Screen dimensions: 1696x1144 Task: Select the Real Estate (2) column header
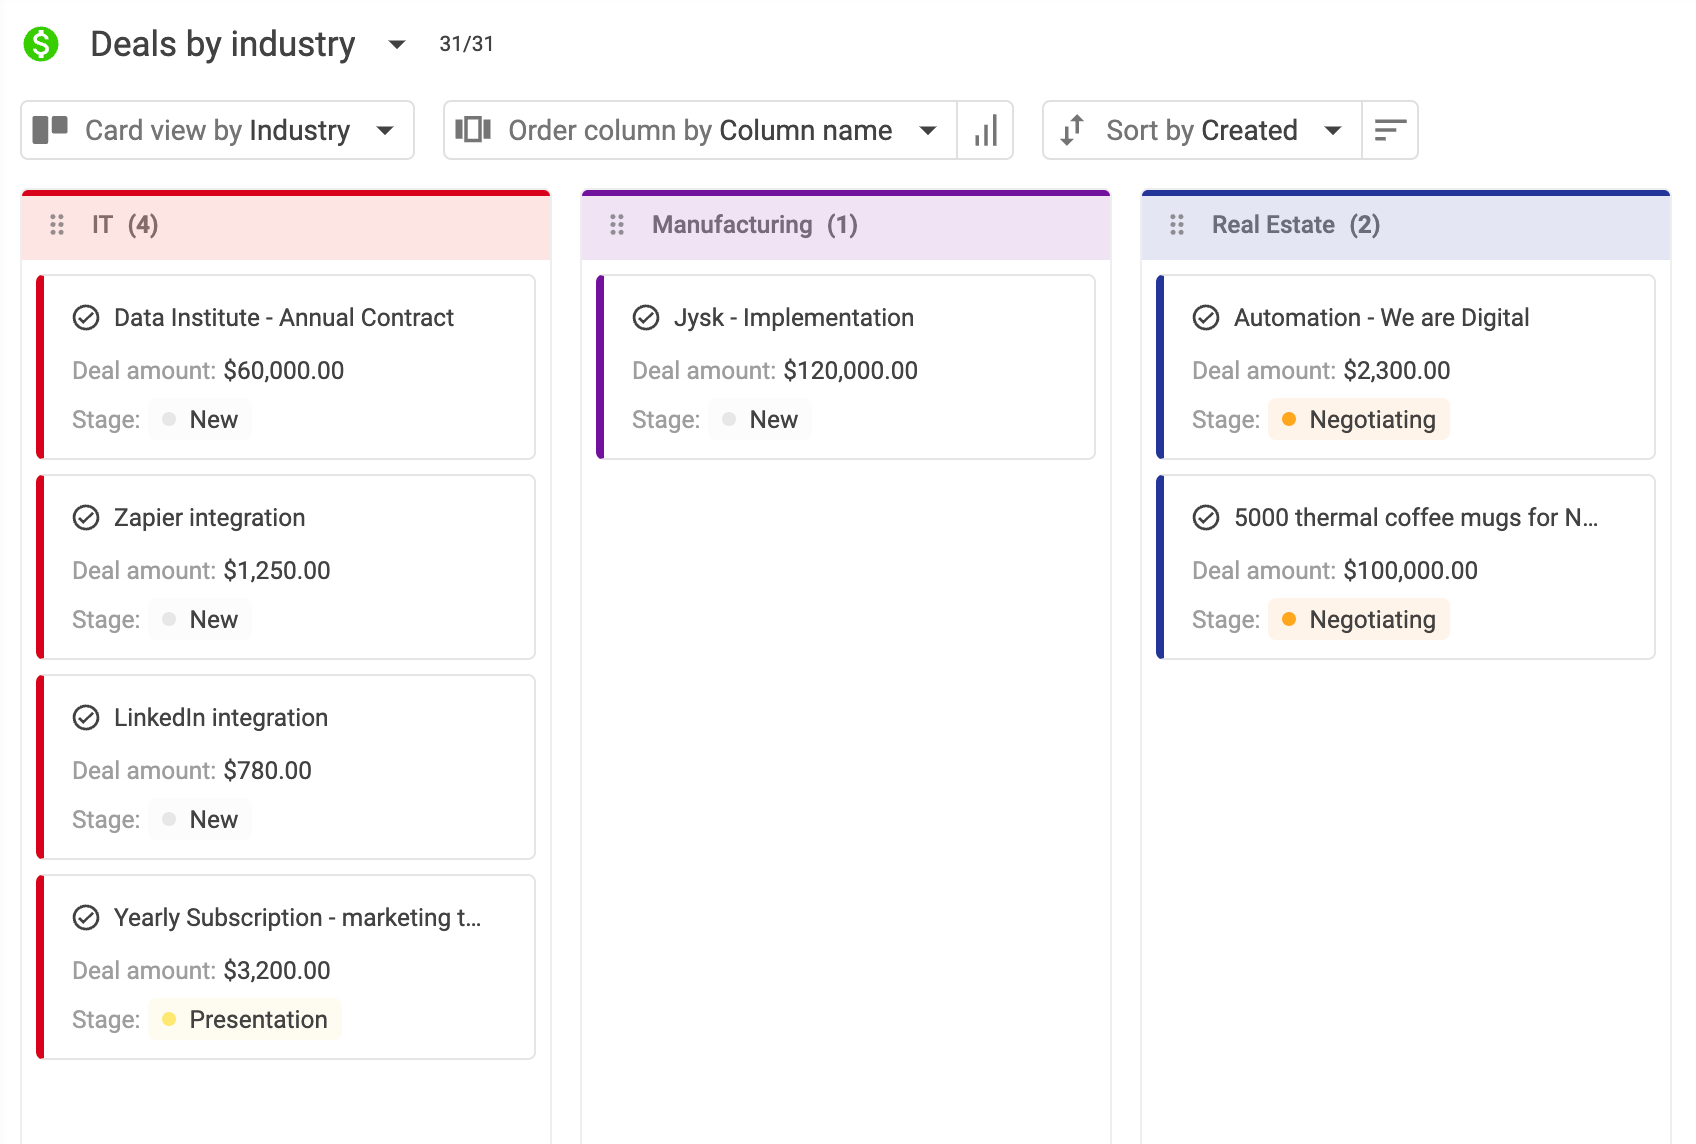[x=1406, y=225]
